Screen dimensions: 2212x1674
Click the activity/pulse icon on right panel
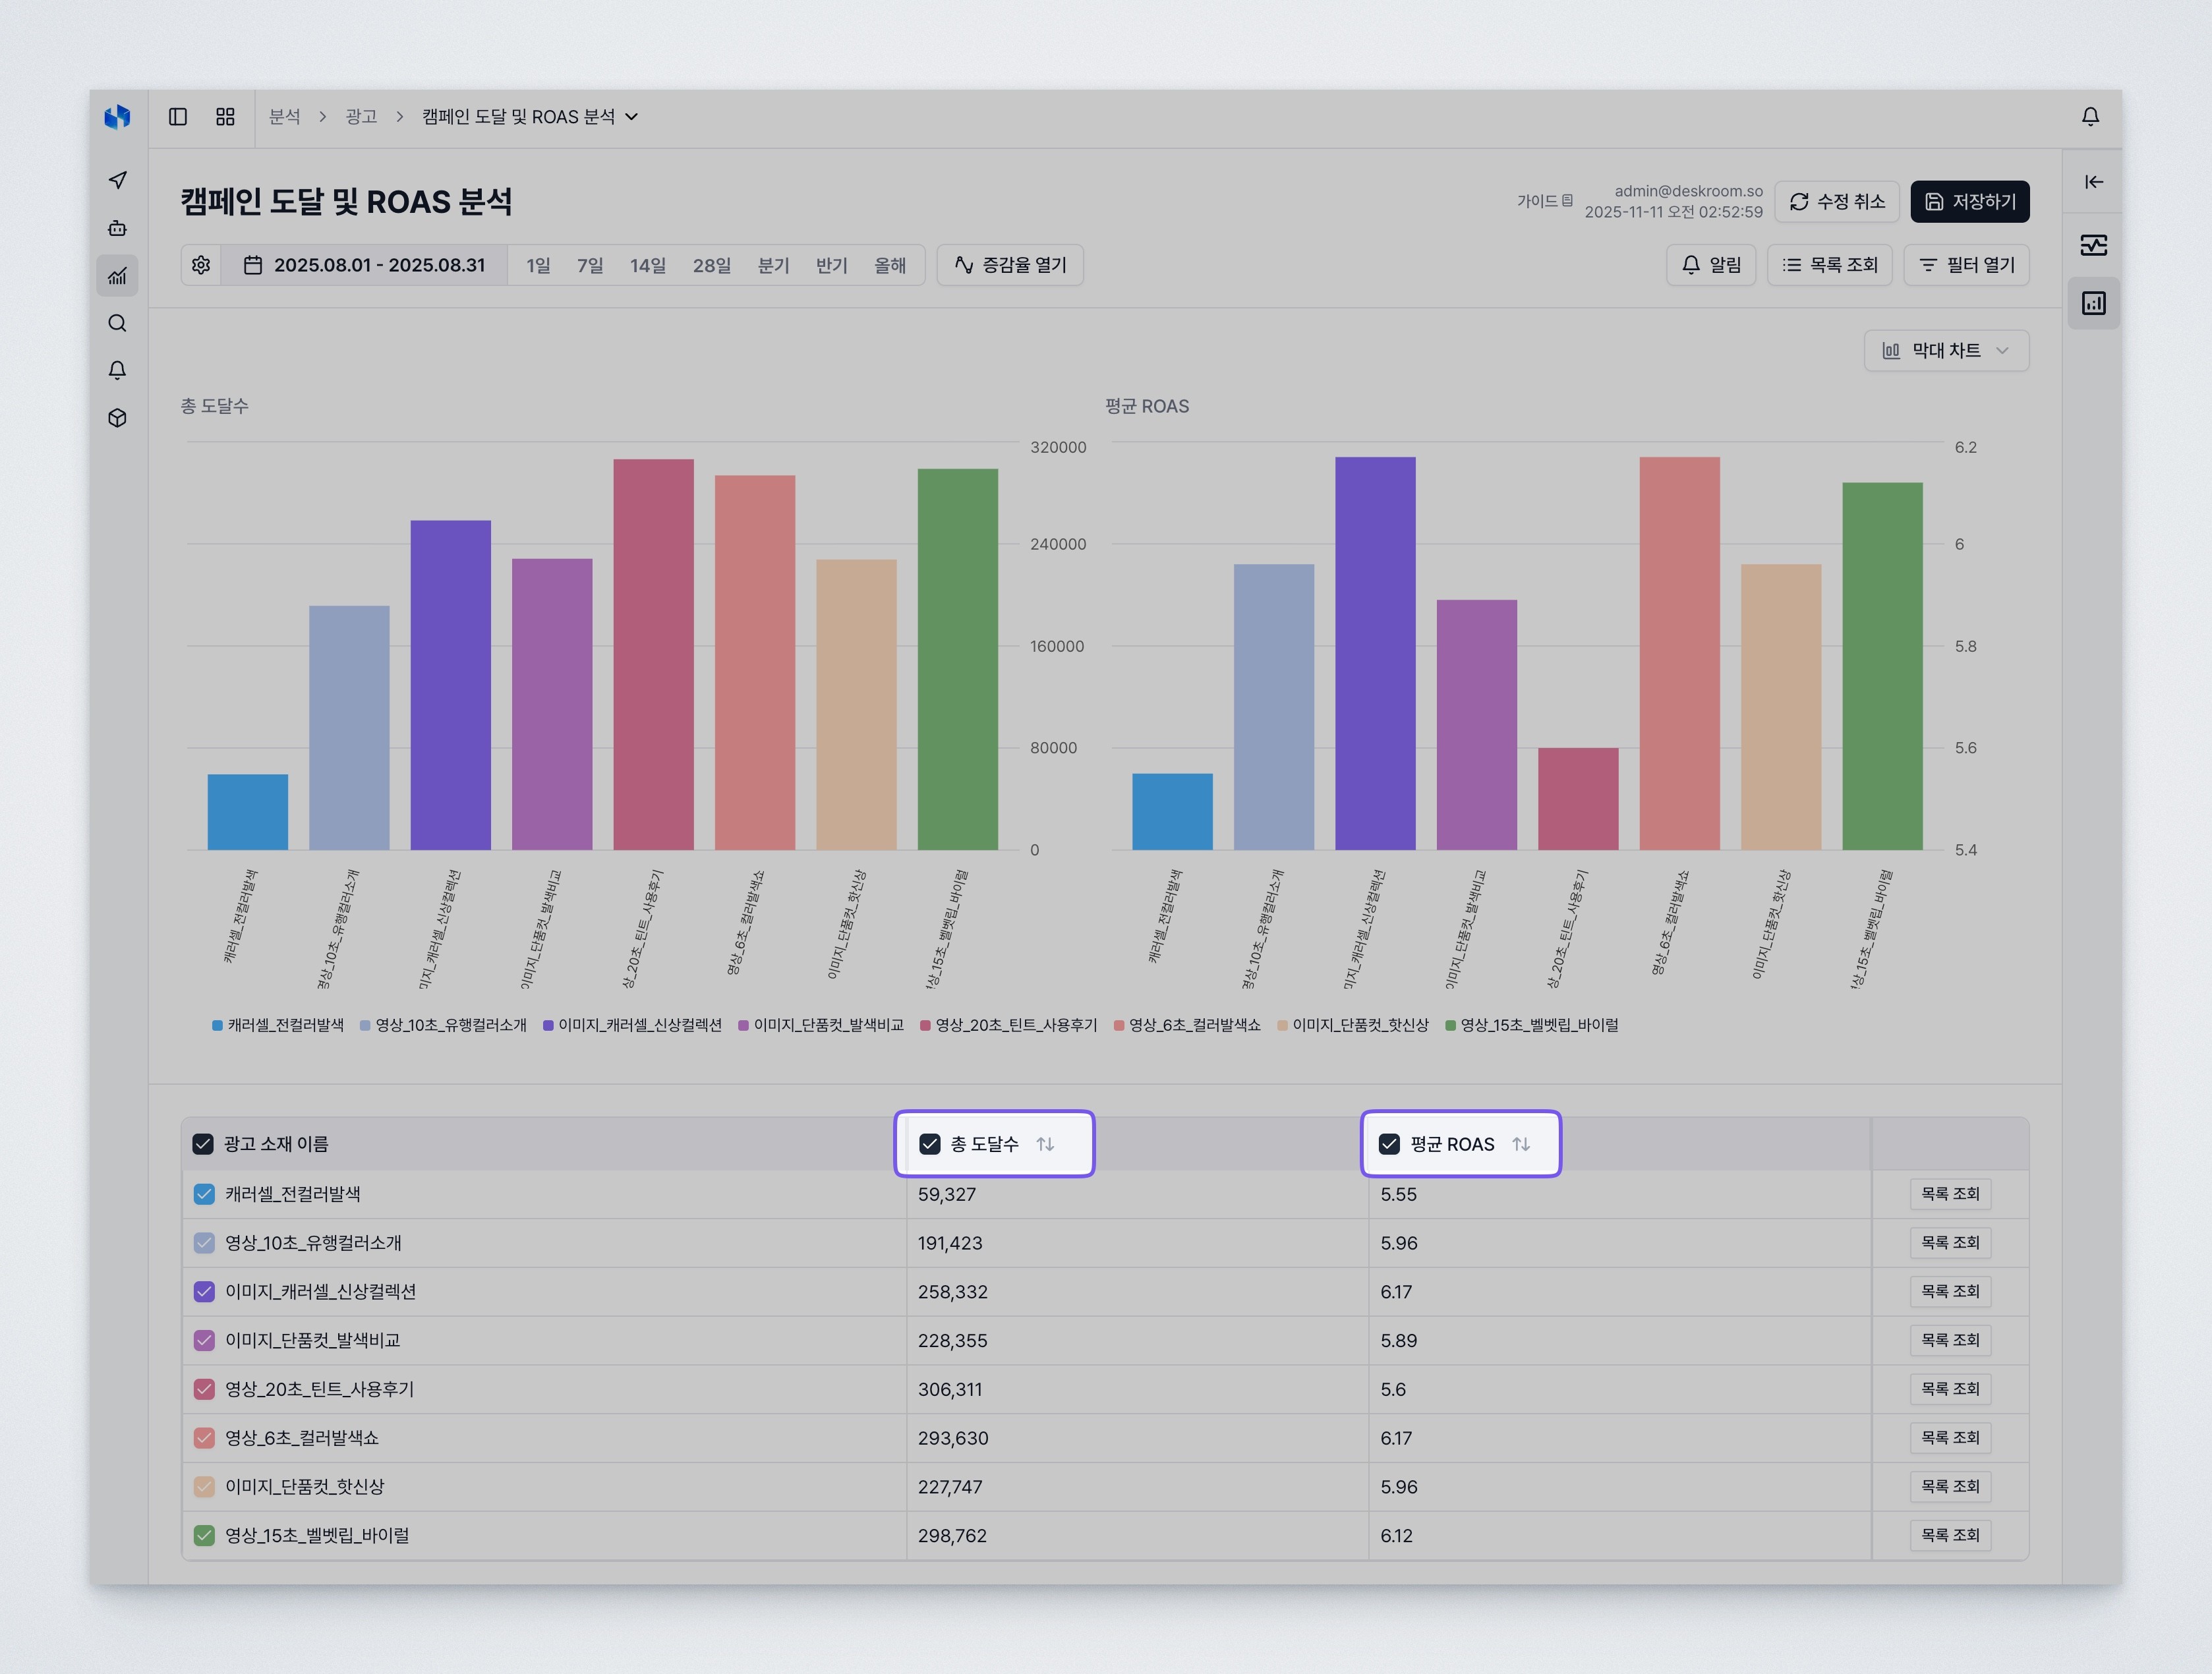coord(2093,245)
